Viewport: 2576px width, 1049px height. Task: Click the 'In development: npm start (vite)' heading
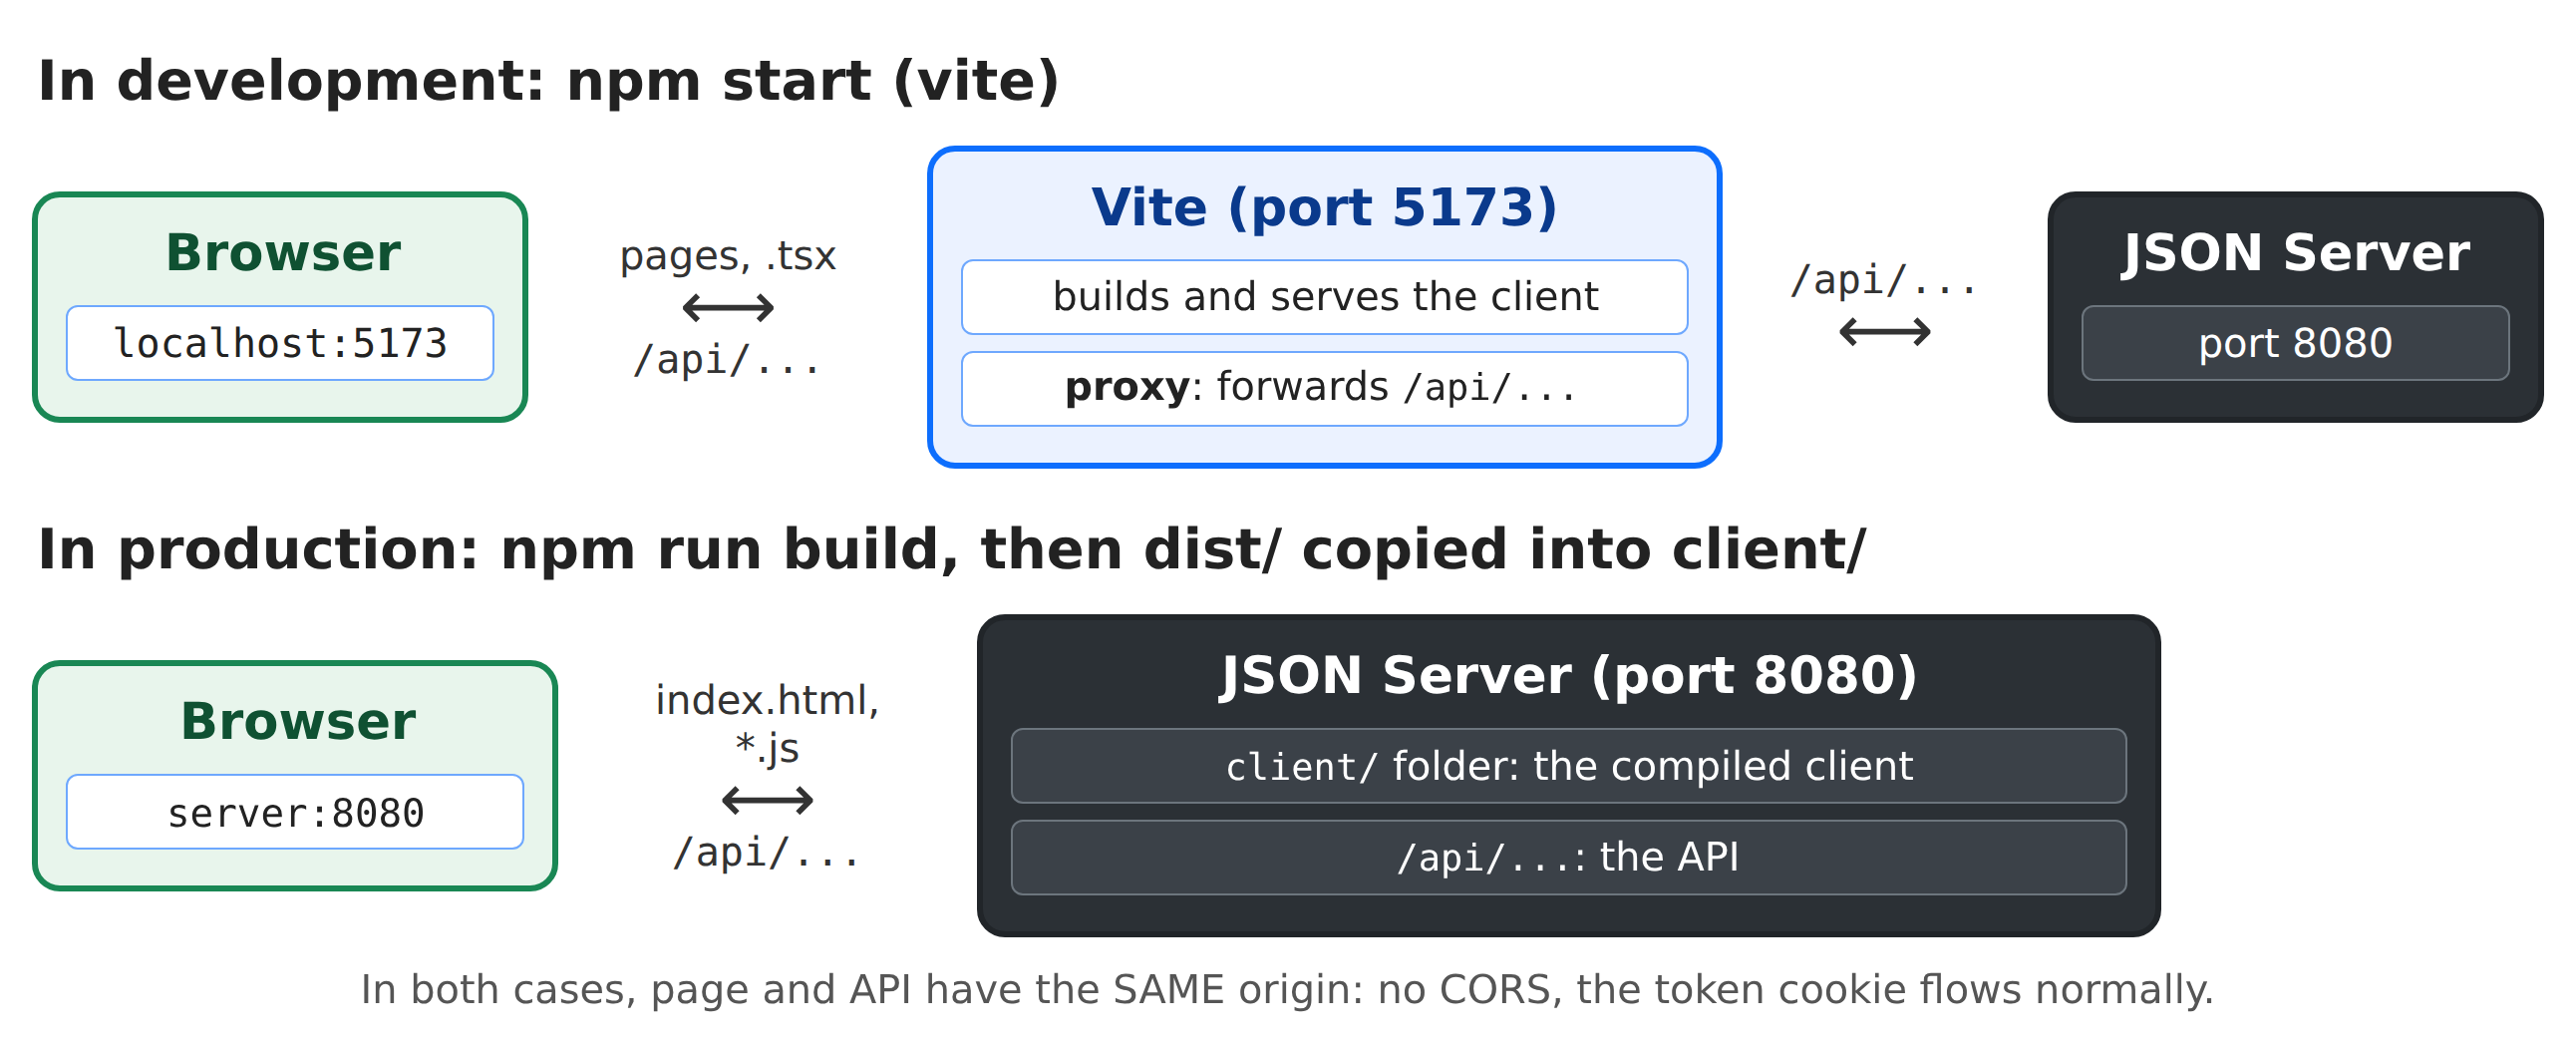click(x=548, y=81)
